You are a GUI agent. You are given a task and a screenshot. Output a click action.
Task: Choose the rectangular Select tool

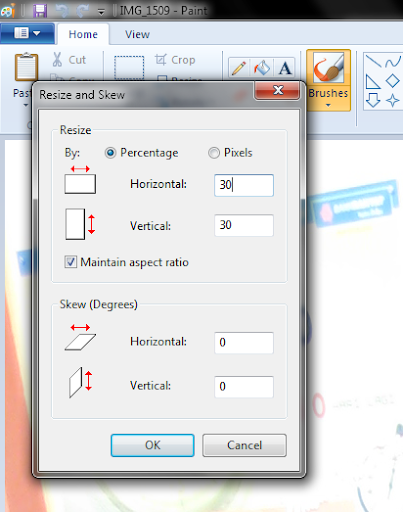[x=129, y=68]
